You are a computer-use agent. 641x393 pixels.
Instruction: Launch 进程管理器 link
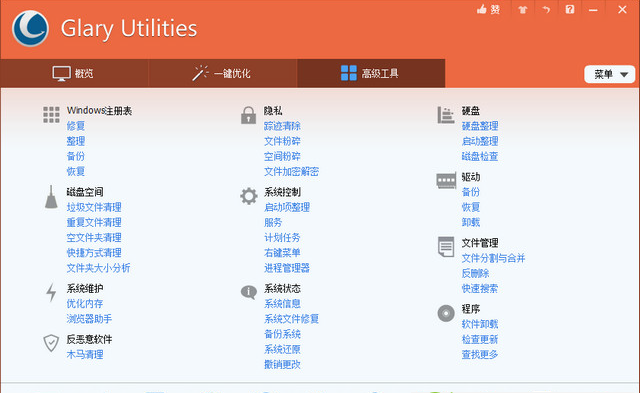pos(287,268)
